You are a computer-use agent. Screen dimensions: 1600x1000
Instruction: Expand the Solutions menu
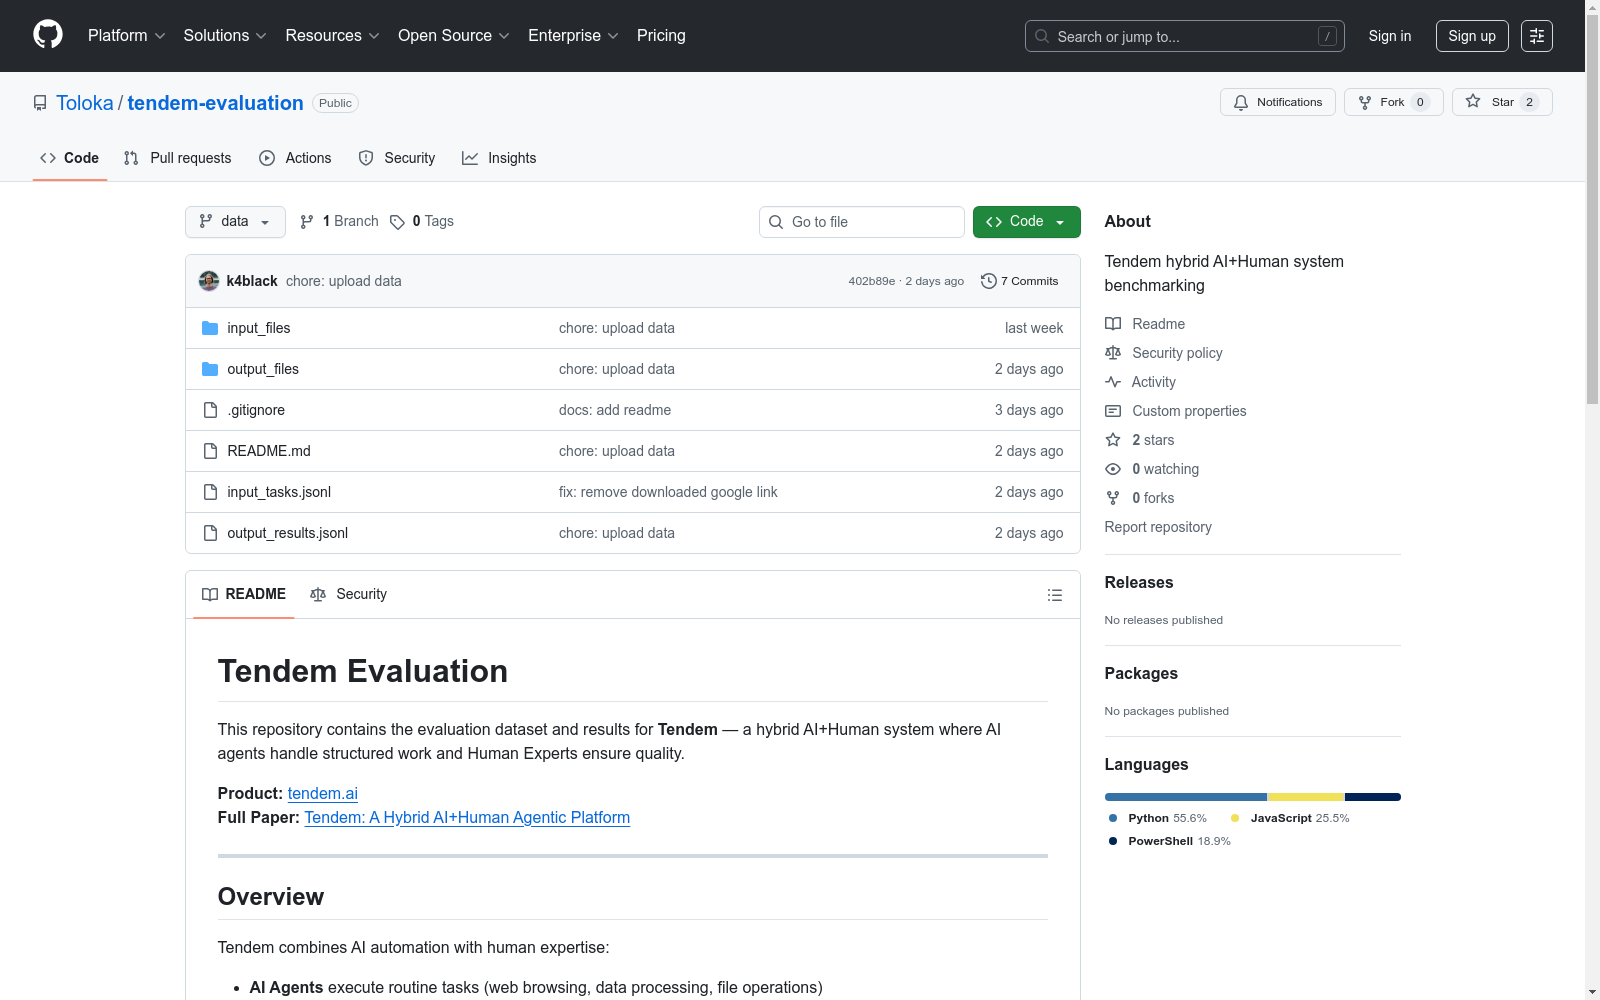[225, 35]
